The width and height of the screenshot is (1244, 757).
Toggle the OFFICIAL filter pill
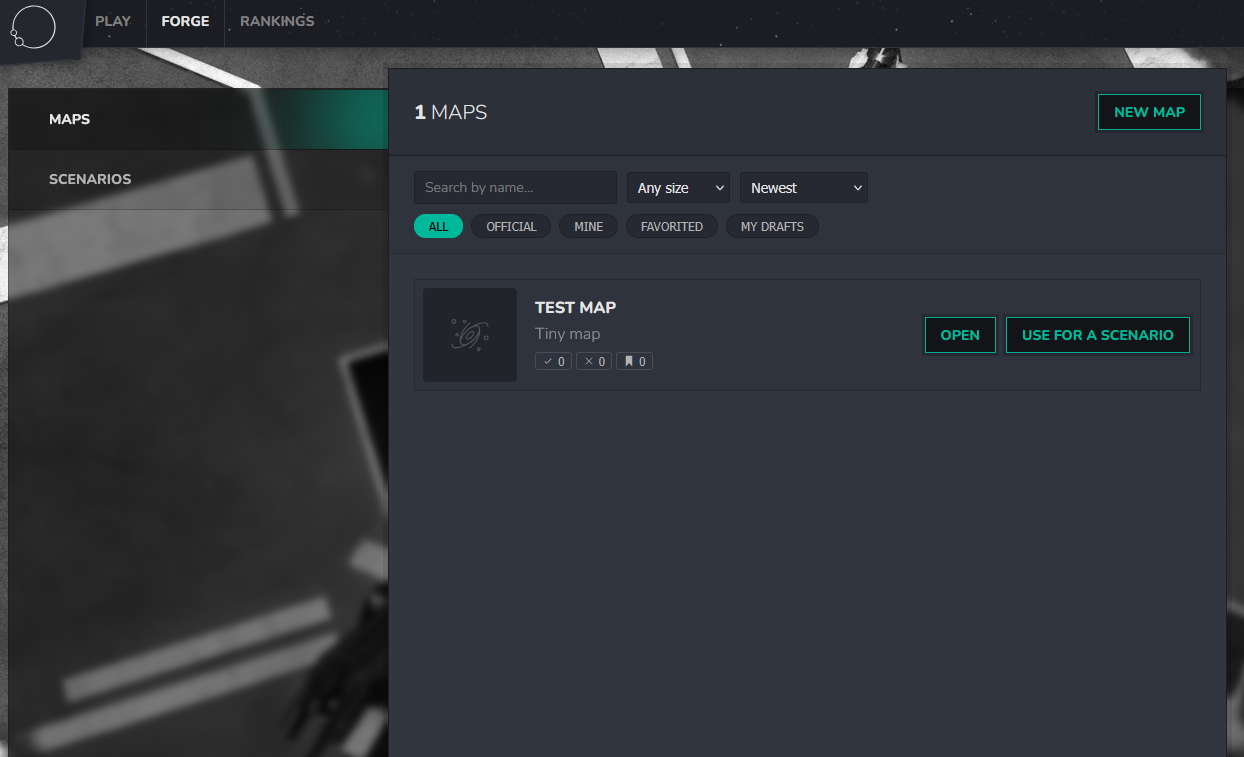point(511,226)
